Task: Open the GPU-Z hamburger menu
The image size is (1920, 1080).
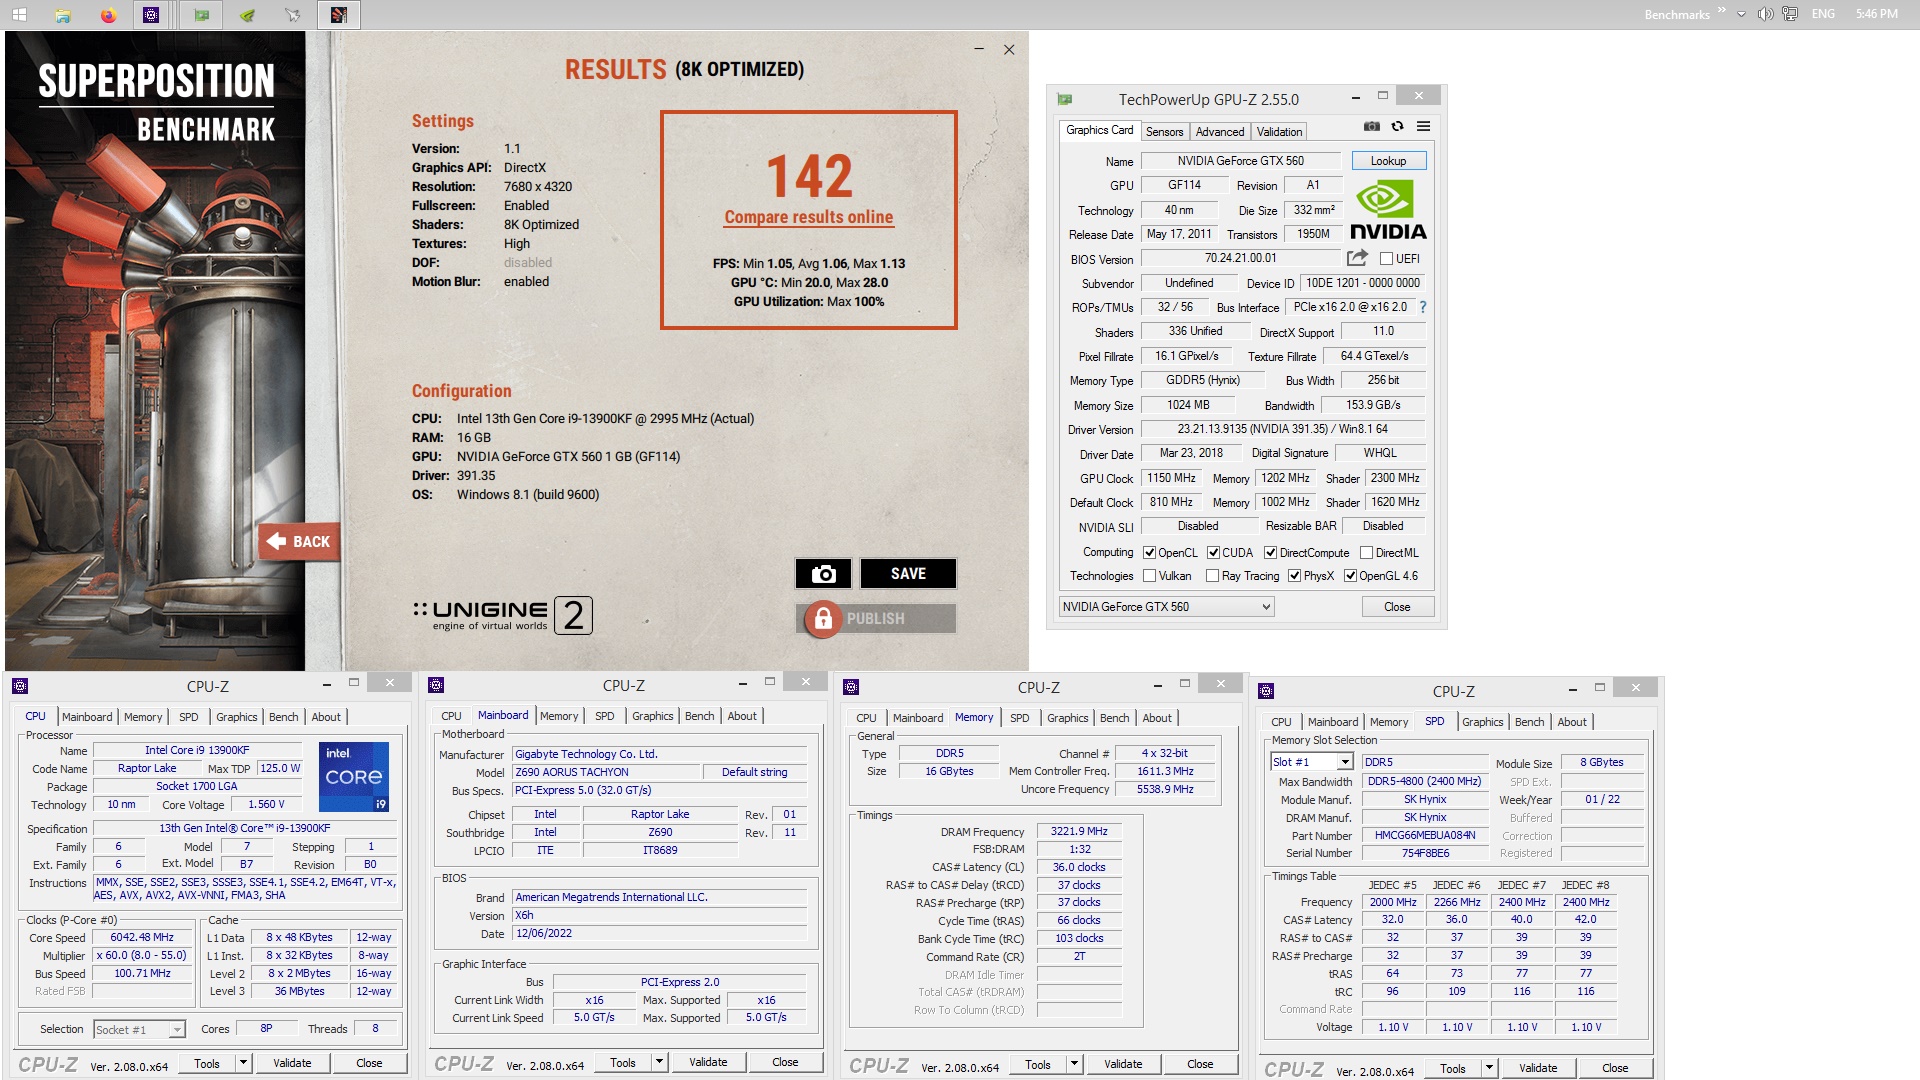Action: (x=1423, y=126)
